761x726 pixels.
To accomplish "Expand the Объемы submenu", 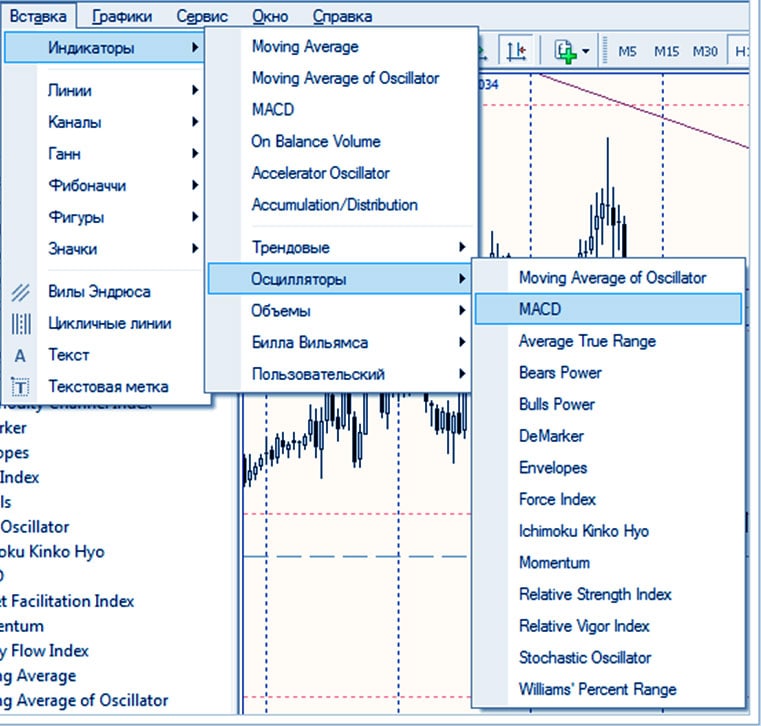I will (340, 311).
